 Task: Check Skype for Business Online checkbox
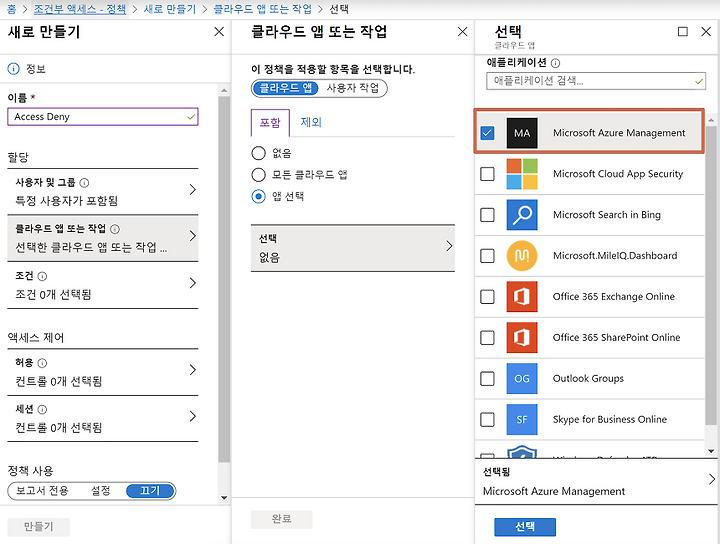487,419
